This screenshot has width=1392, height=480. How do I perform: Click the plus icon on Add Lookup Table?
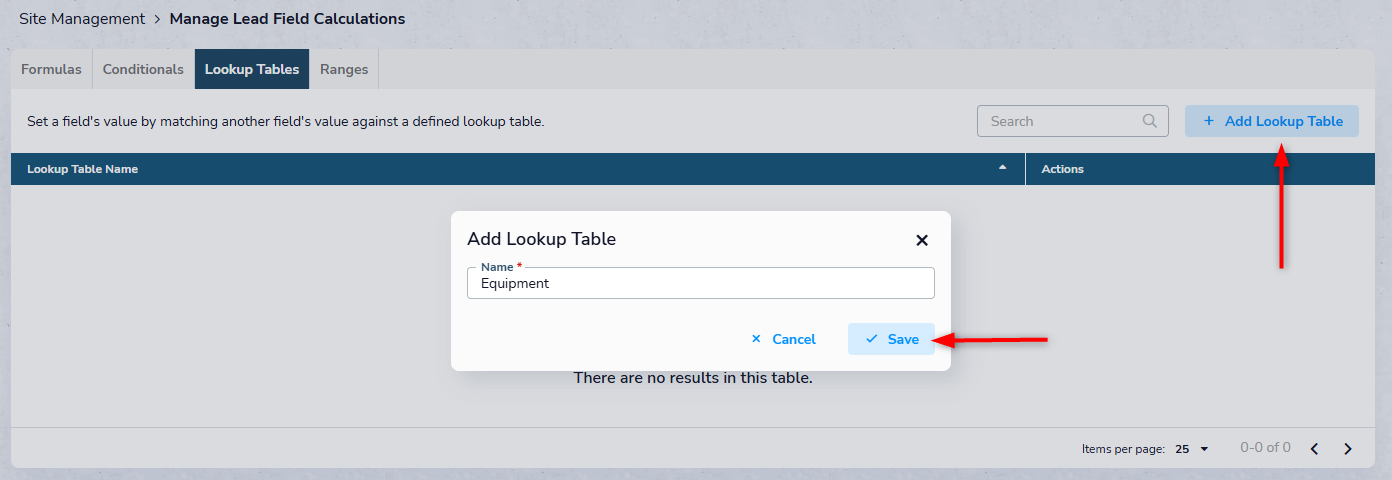[1209, 121]
